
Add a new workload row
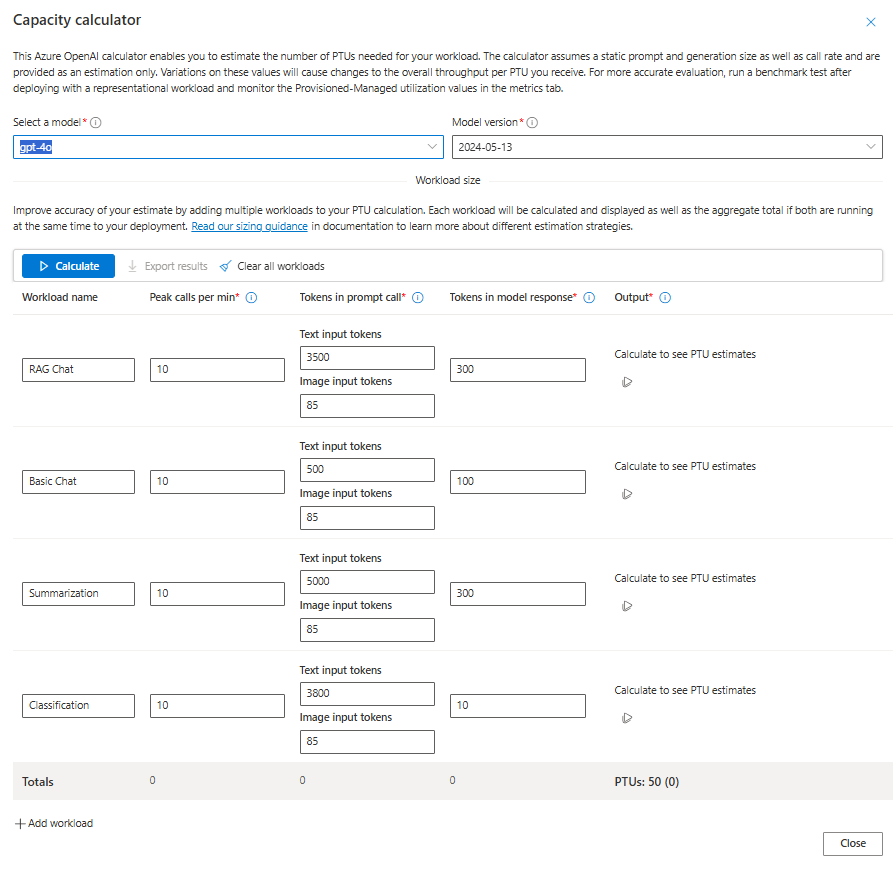tap(54, 823)
